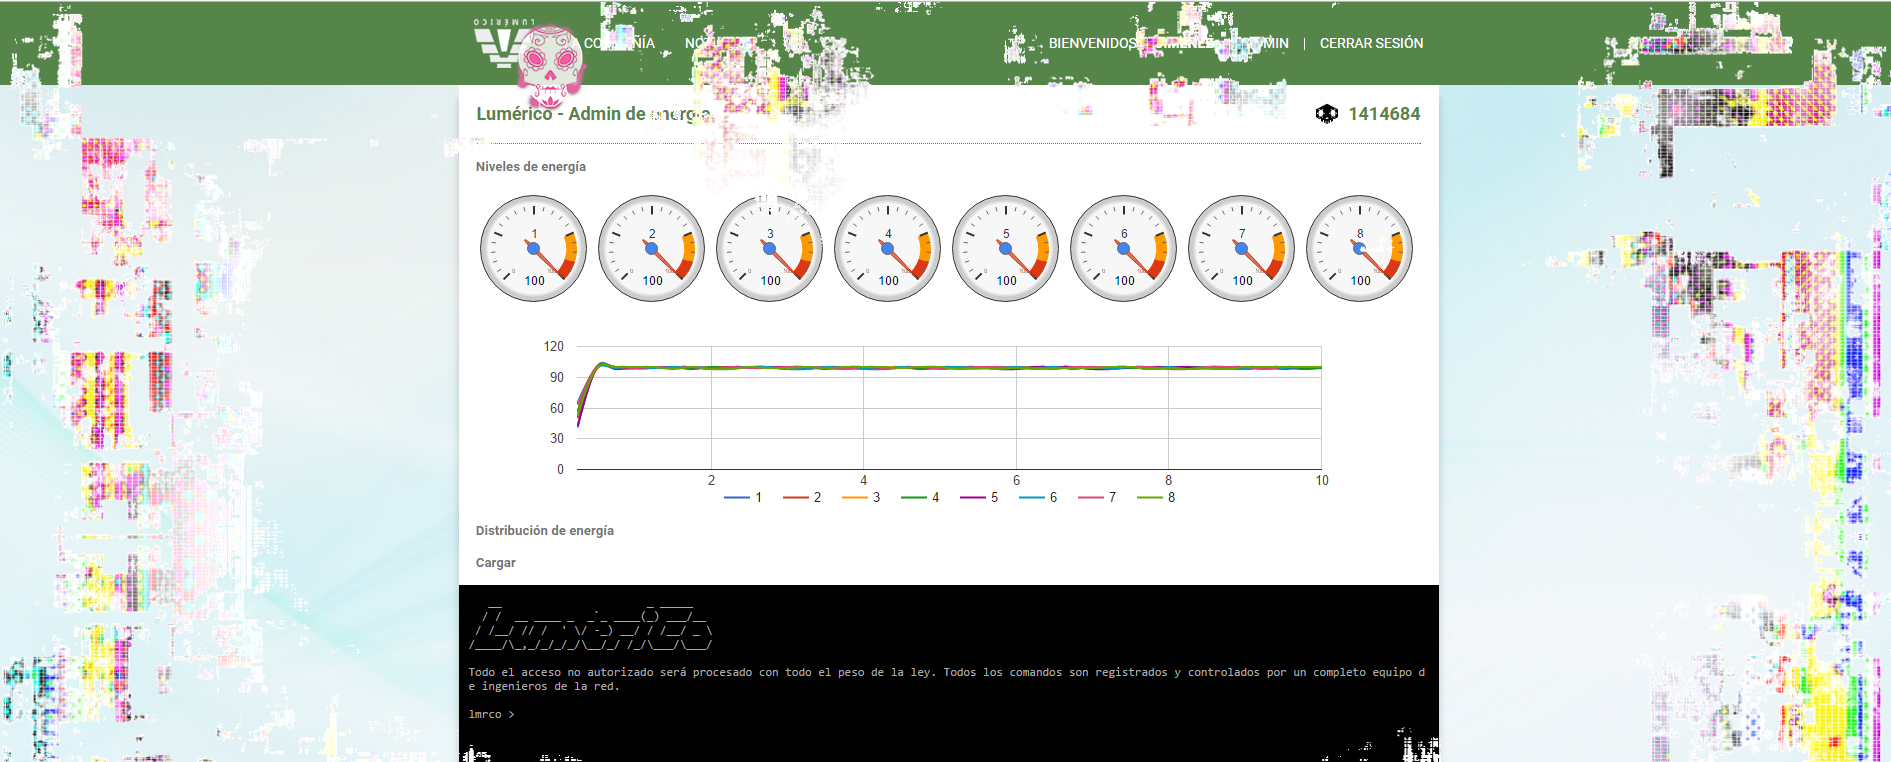This screenshot has height=762, width=1891.
Task: Click the orange series 3 legend swatch
Action: point(855,497)
